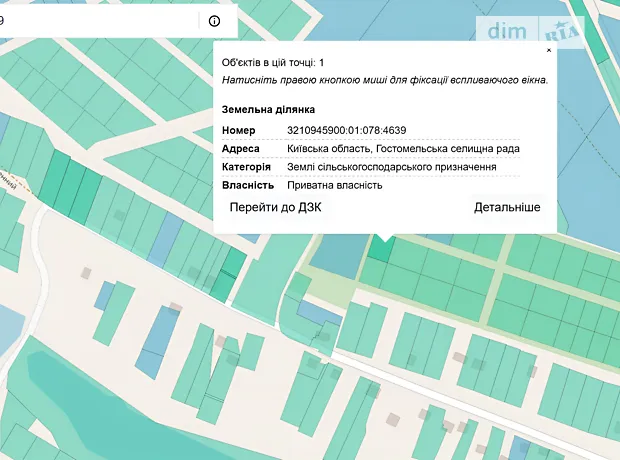This screenshot has height=460, width=620.
Task: Click 'Об'єктів в цій точці: 1' text
Action: 273,62
